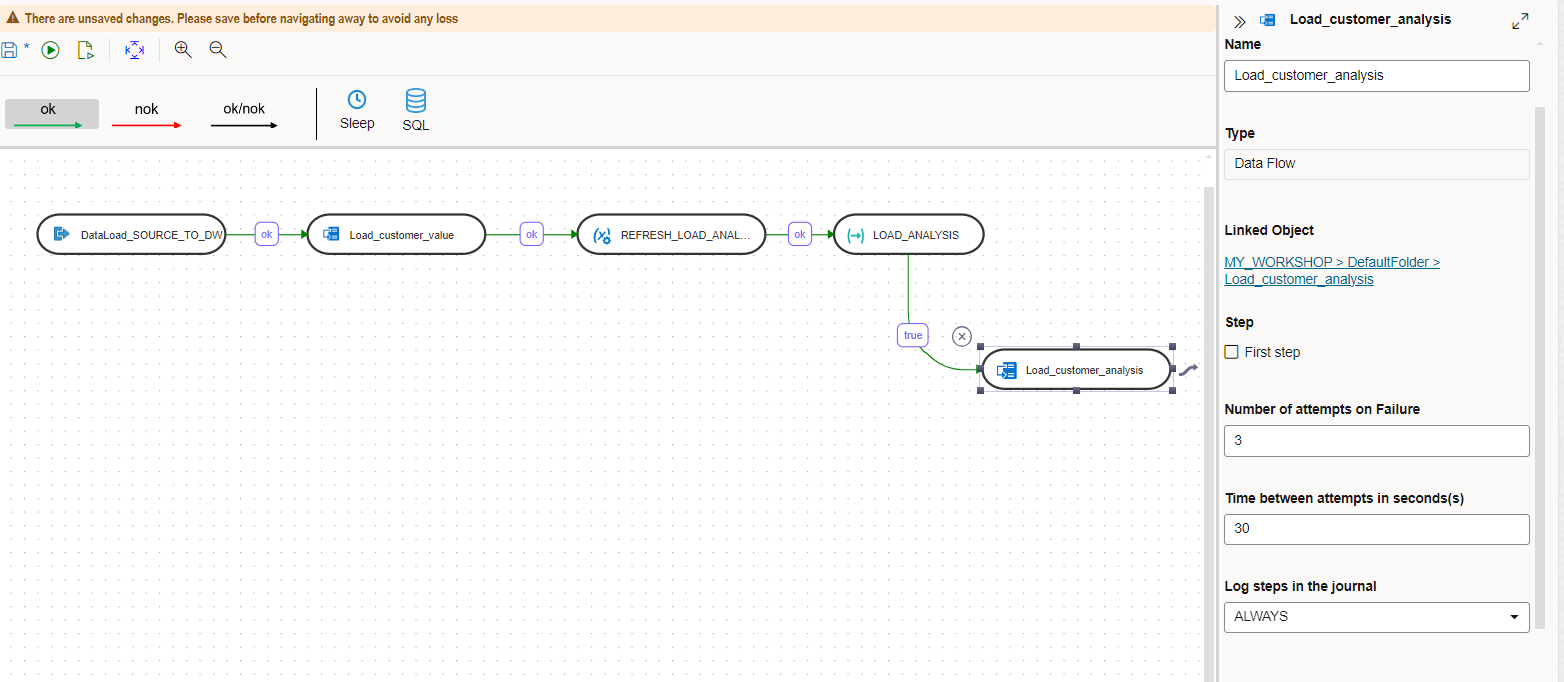This screenshot has width=1564, height=682.
Task: Save the workflow with the disk icon
Action: (10, 50)
